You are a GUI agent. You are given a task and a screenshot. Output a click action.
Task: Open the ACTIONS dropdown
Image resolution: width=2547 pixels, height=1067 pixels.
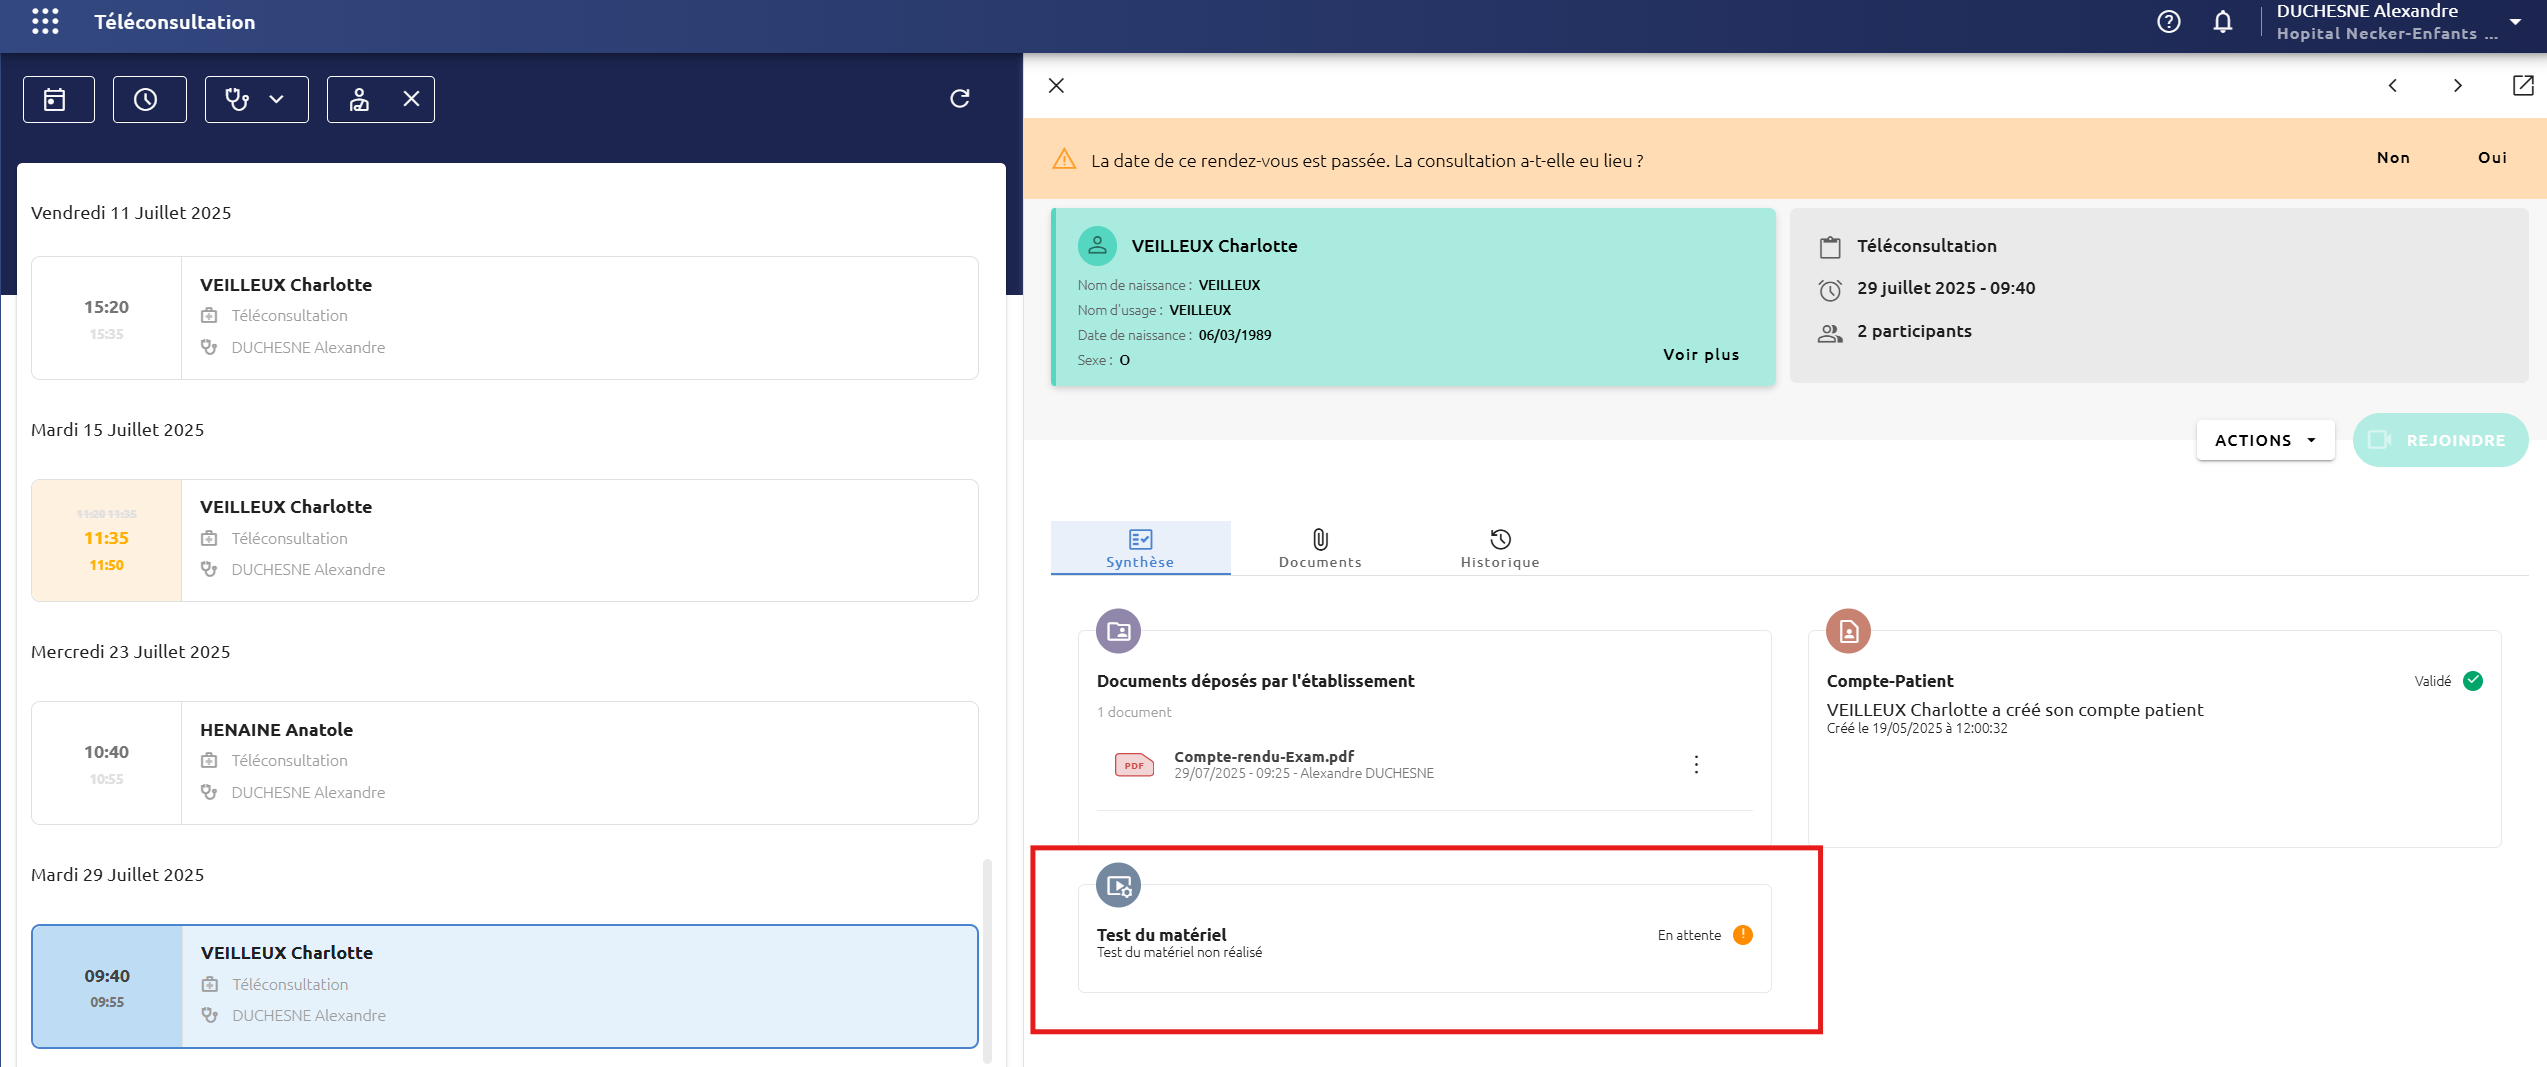point(2265,440)
